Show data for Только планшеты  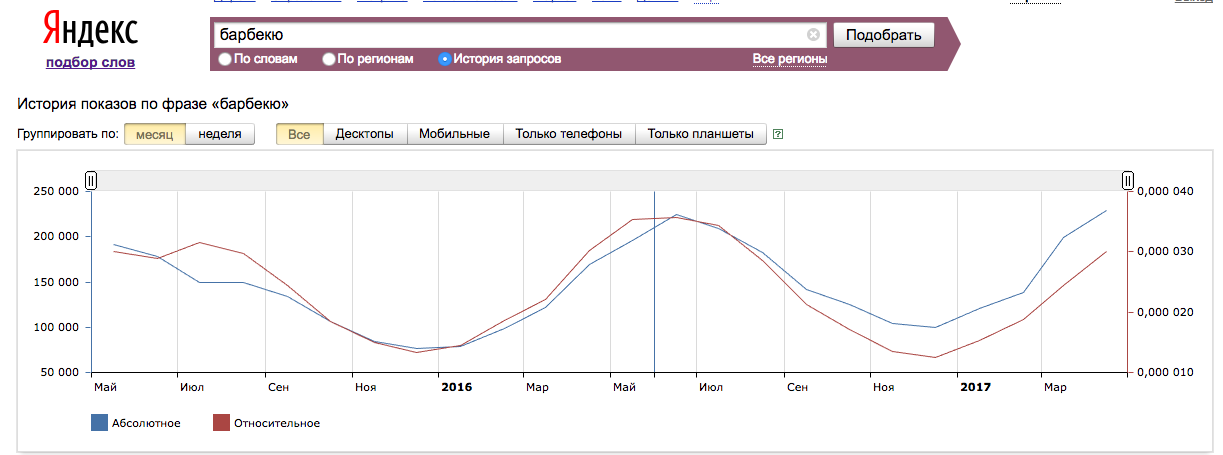coord(700,134)
